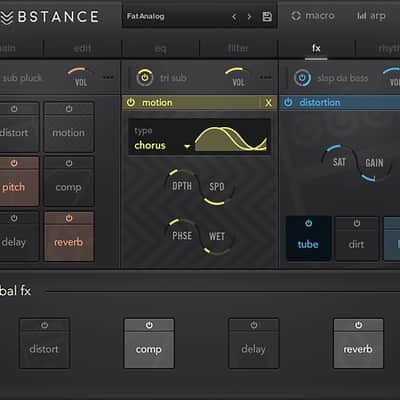
Task: Select the tube distortion type
Action: [x=308, y=238]
